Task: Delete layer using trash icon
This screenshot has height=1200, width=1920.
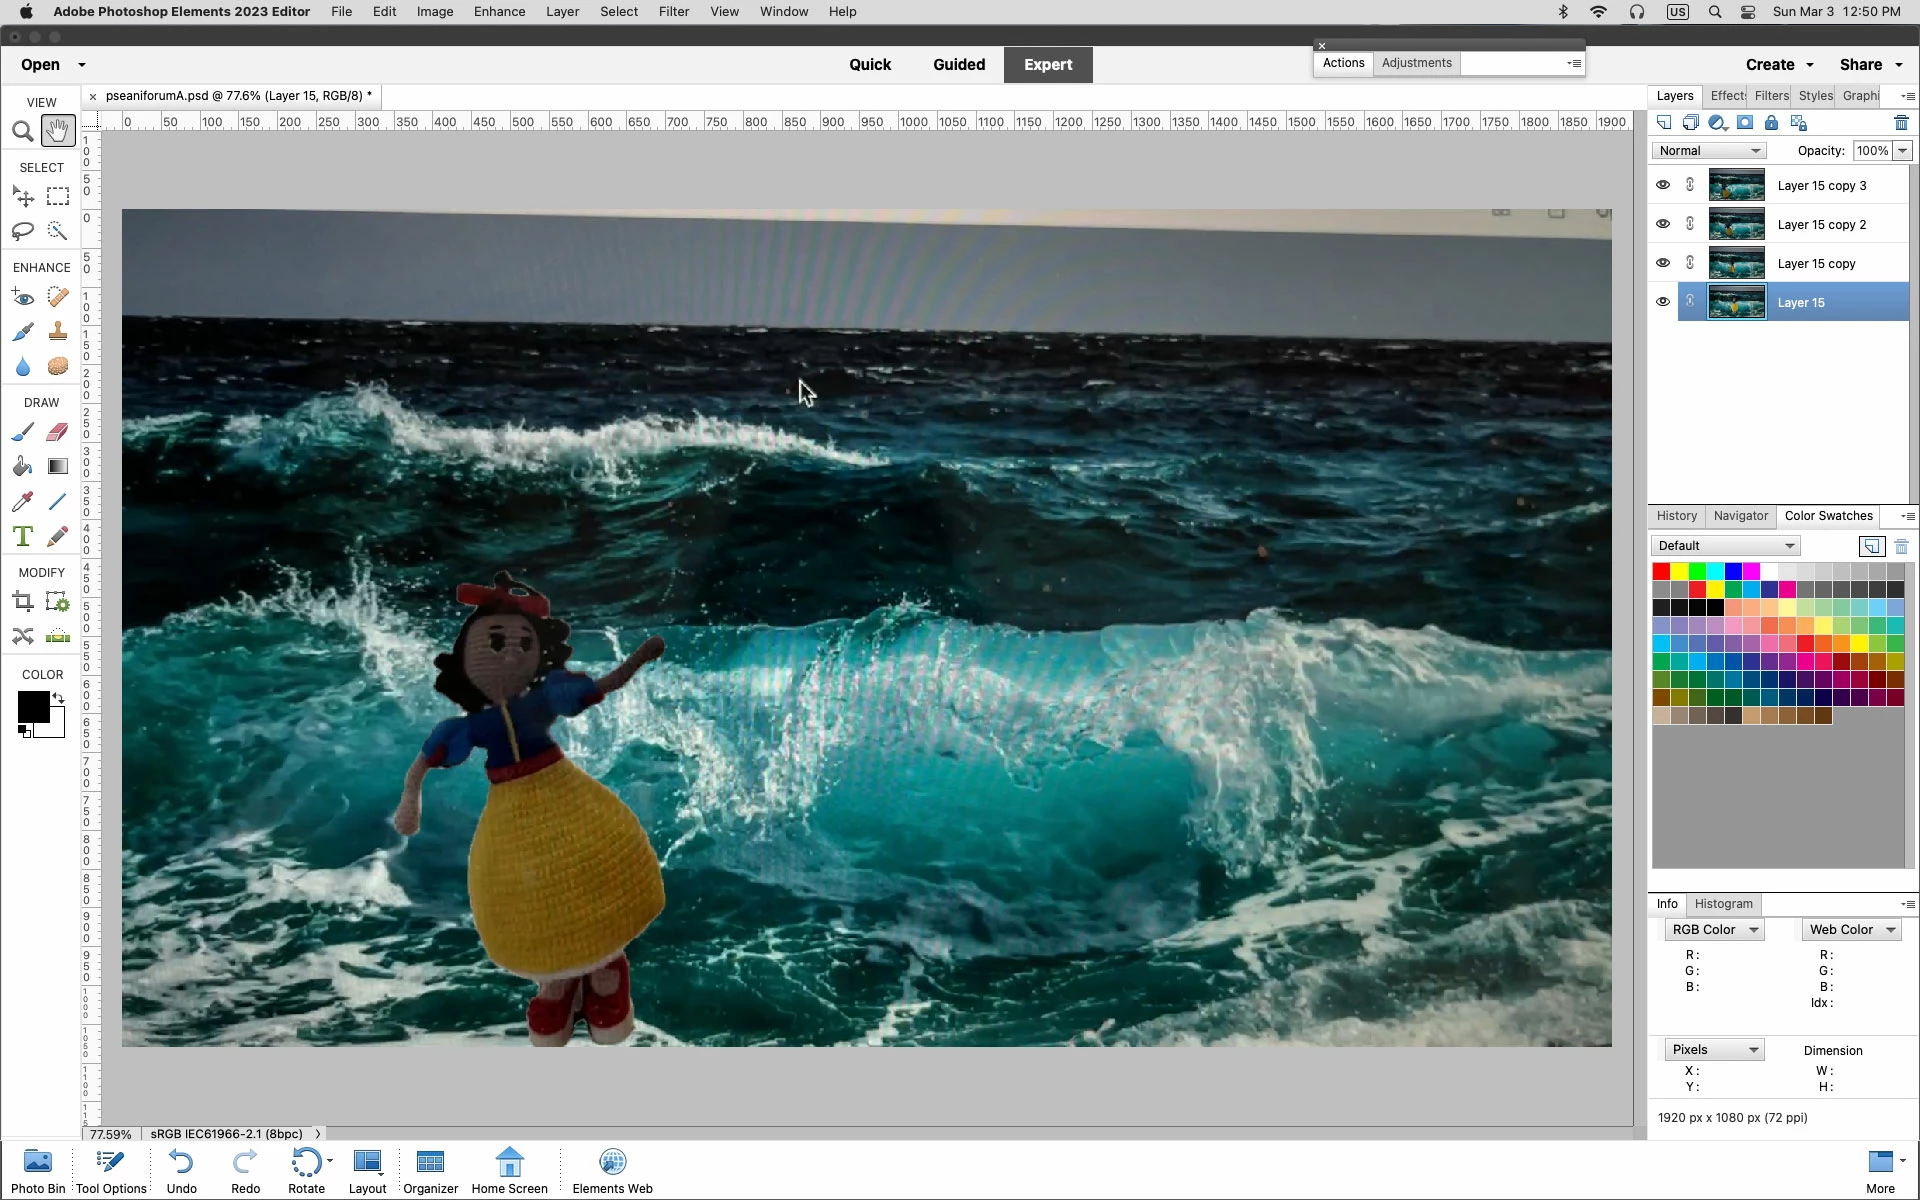Action: click(x=1901, y=123)
